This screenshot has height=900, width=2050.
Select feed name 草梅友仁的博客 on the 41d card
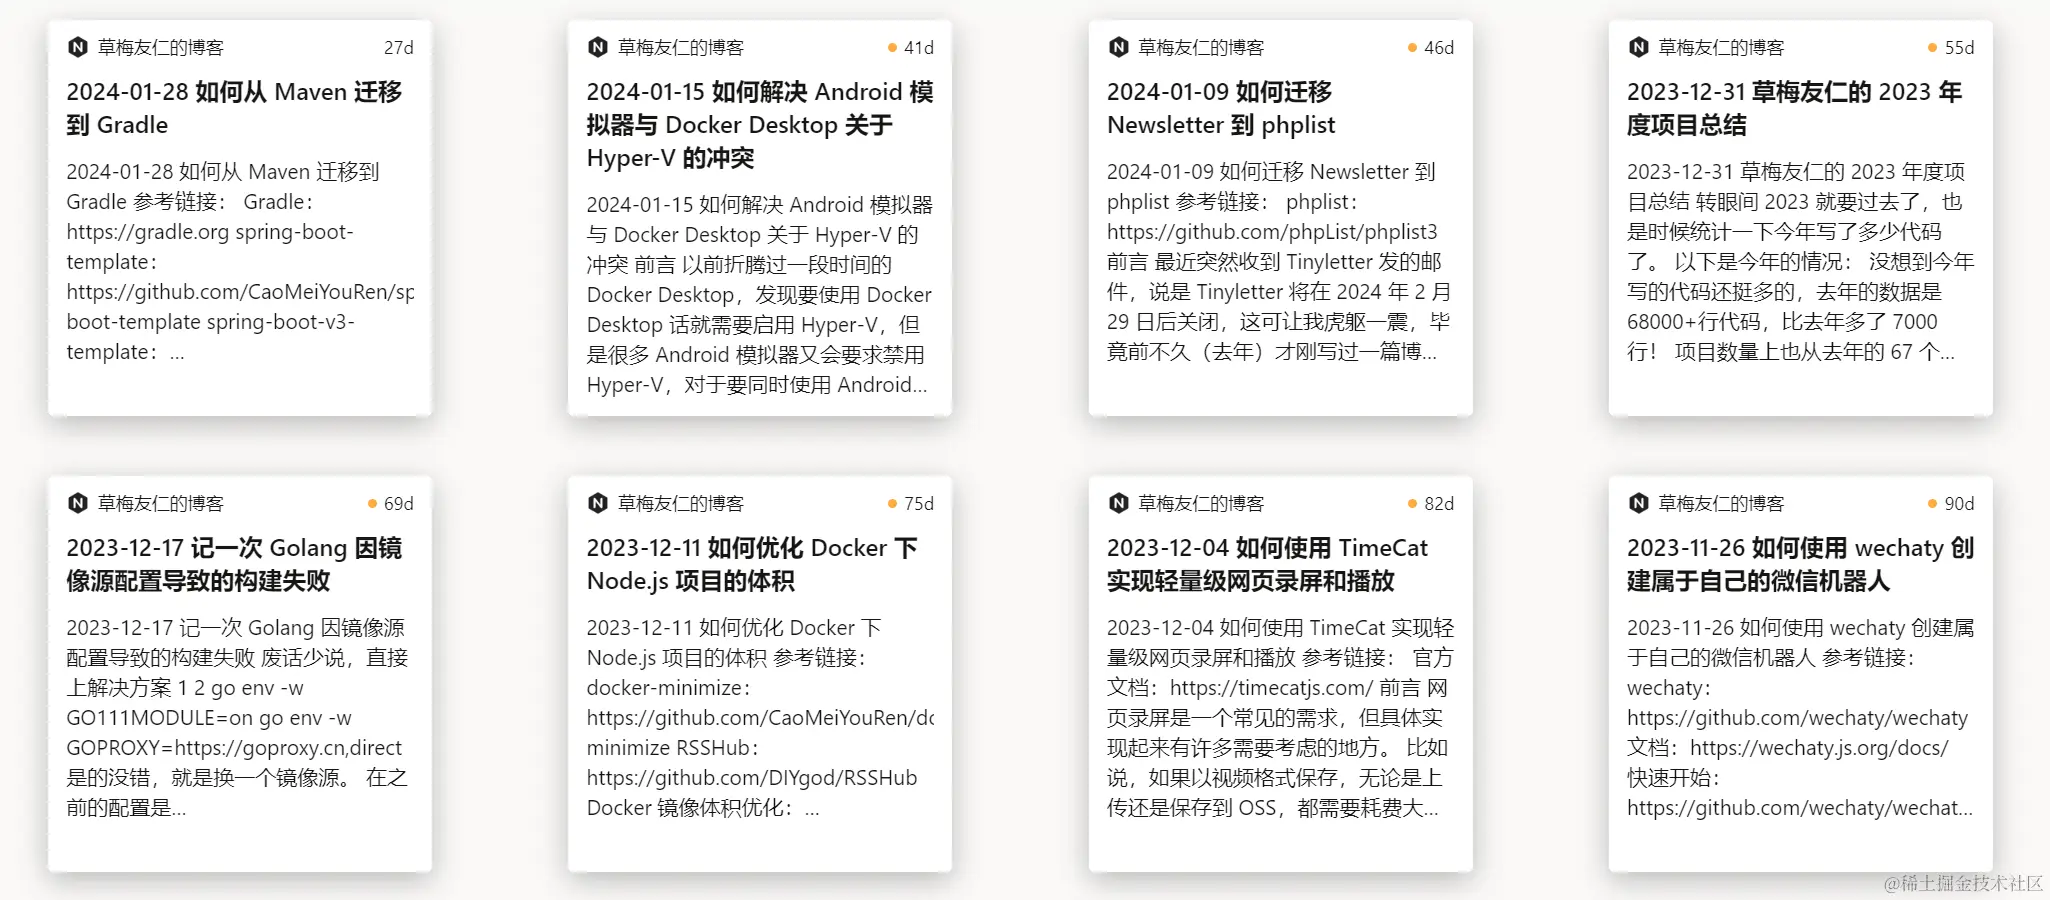point(681,48)
